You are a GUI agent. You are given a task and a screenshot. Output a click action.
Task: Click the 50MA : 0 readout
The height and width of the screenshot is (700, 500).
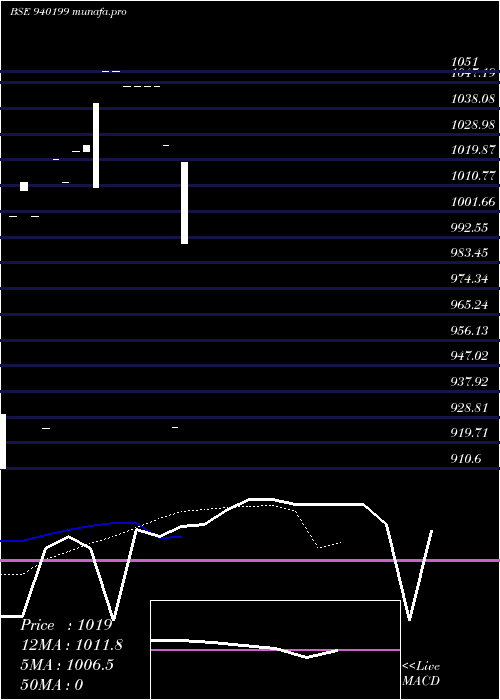pyautogui.click(x=52, y=685)
